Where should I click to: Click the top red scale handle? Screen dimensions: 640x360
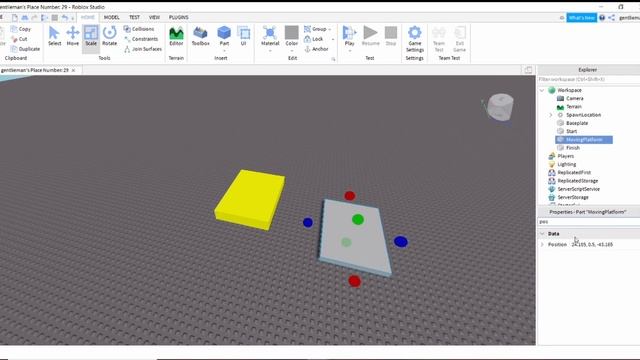349,196
